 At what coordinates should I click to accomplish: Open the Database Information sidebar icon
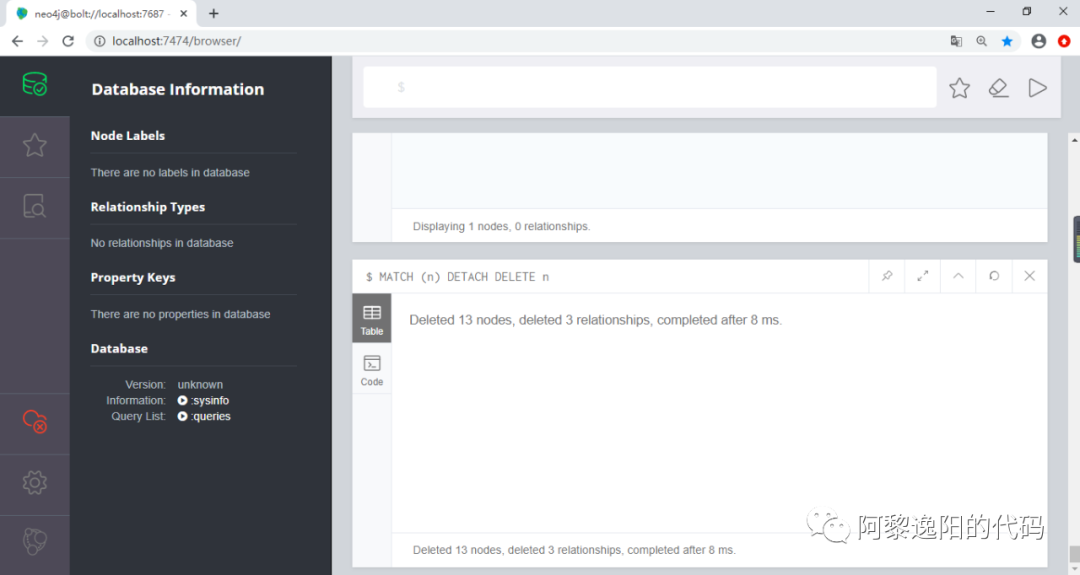[34, 85]
